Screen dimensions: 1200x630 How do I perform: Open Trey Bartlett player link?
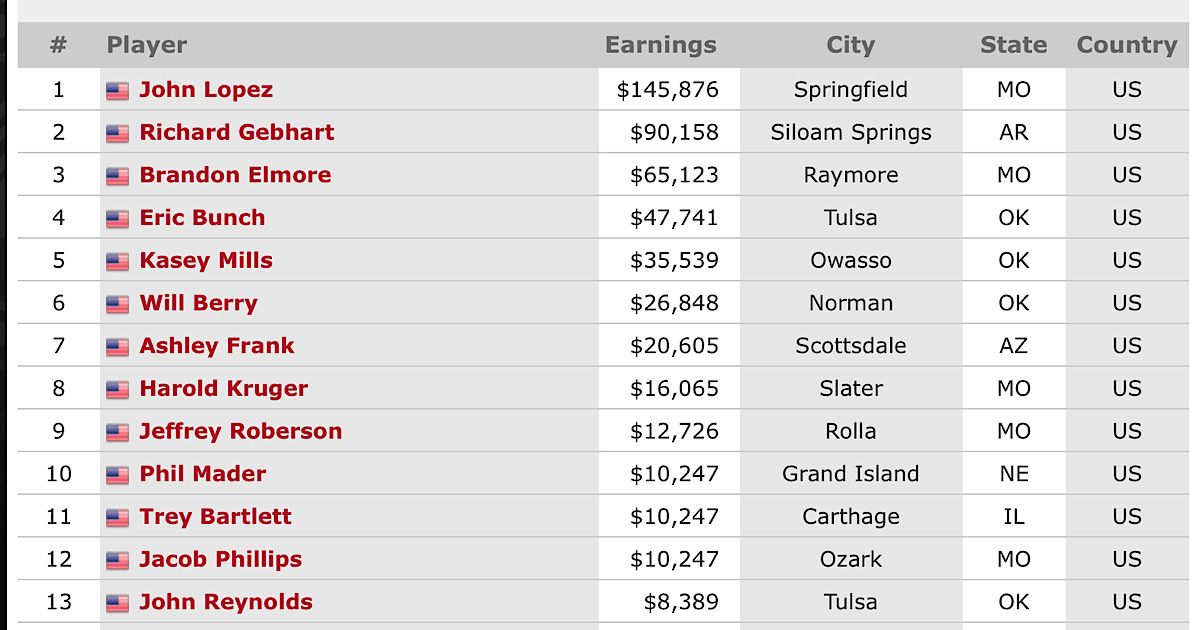(x=215, y=516)
